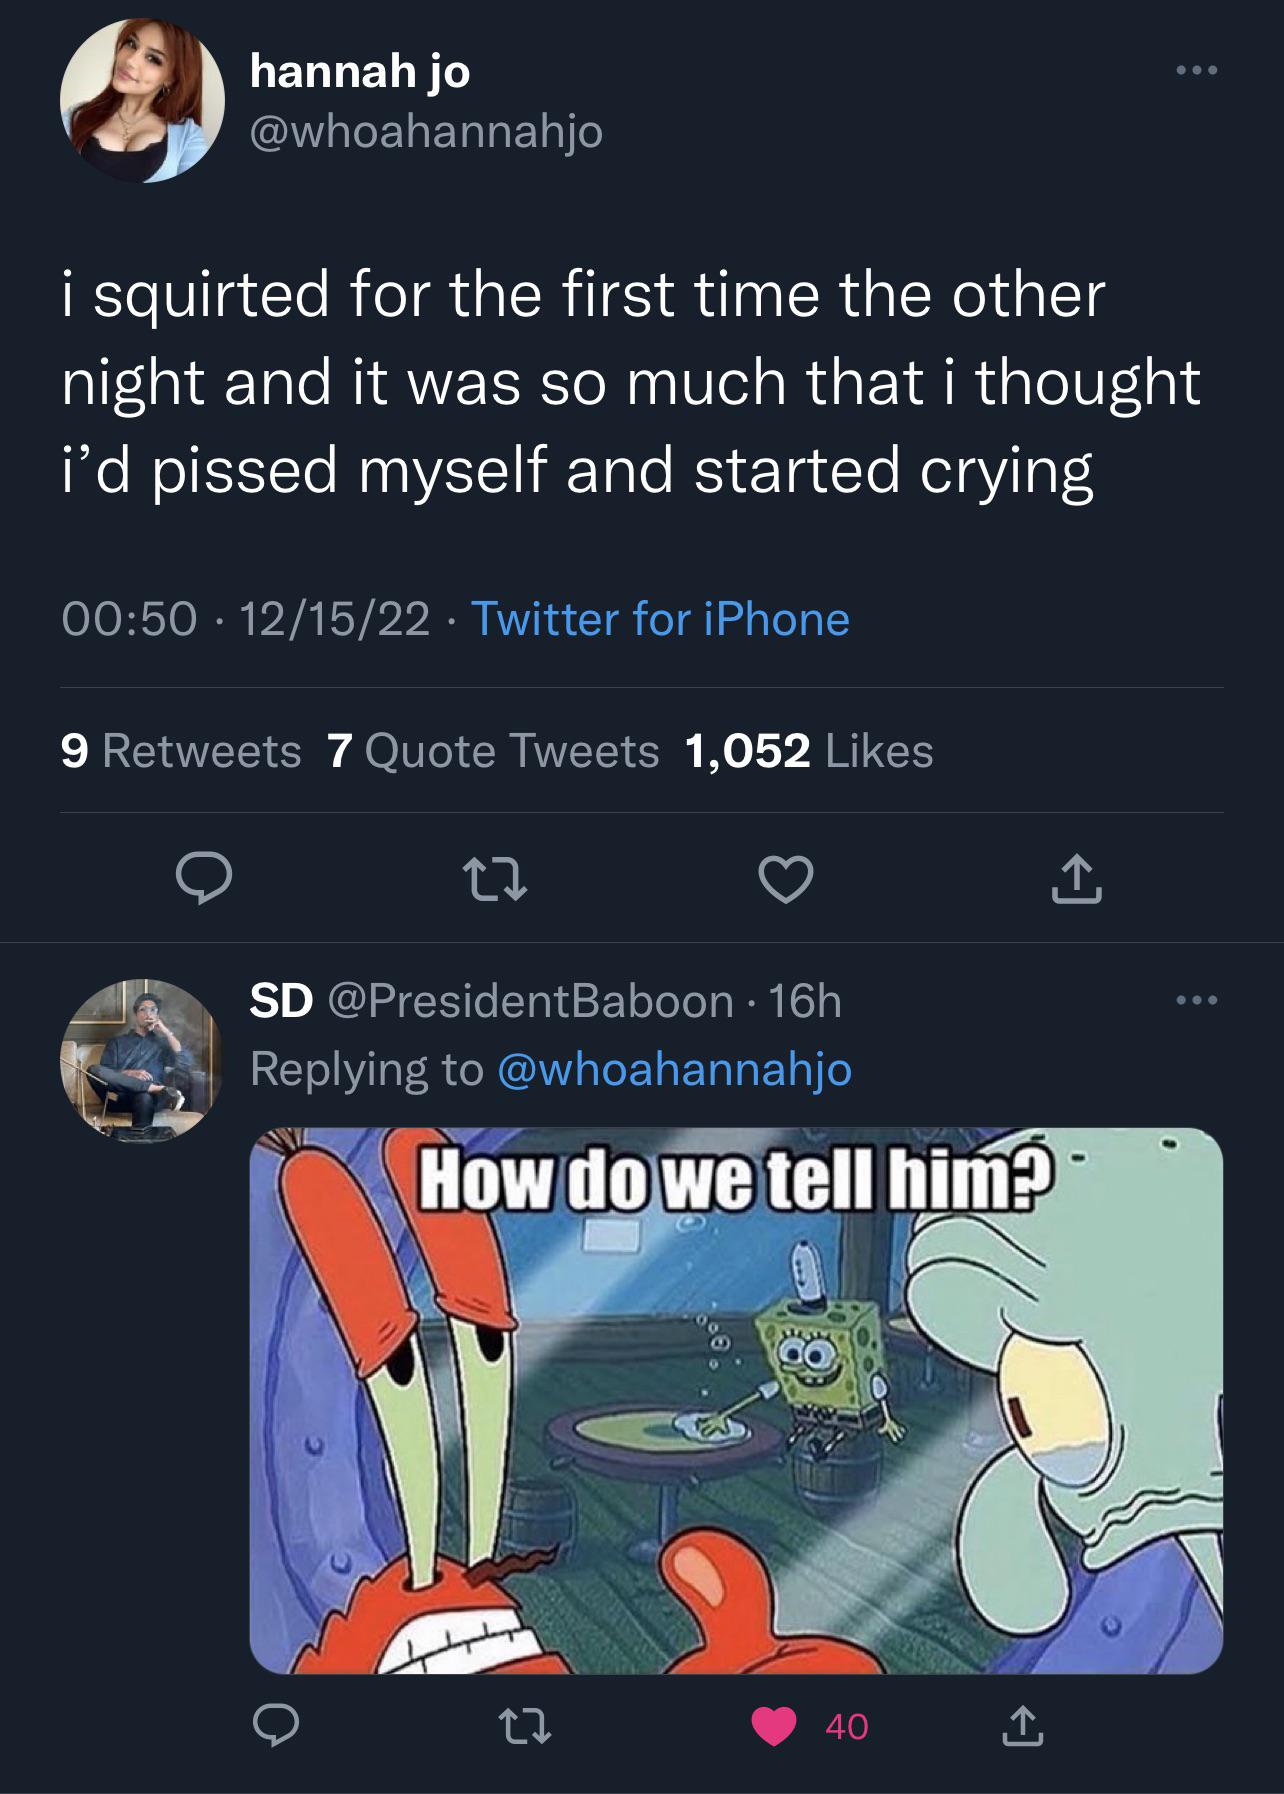The height and width of the screenshot is (1794, 1284).
Task: Share SD's reply using share icon
Action: [x=1021, y=1725]
